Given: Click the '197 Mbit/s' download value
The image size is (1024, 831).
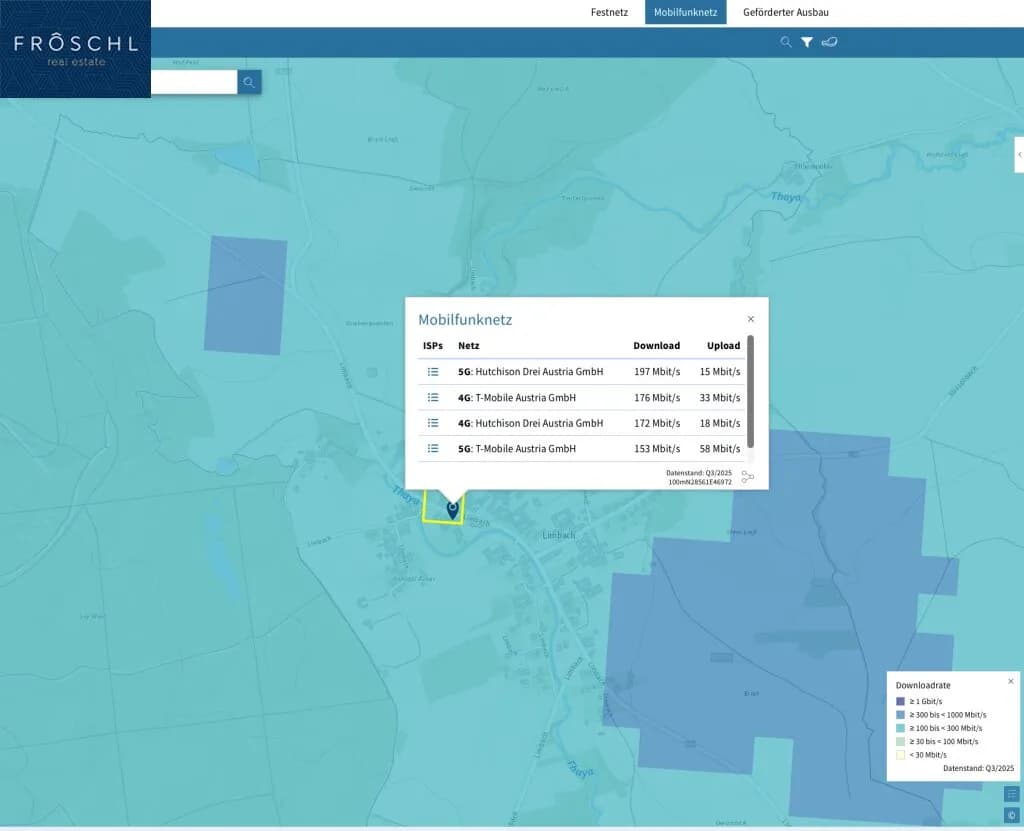Looking at the screenshot, I should 657,372.
